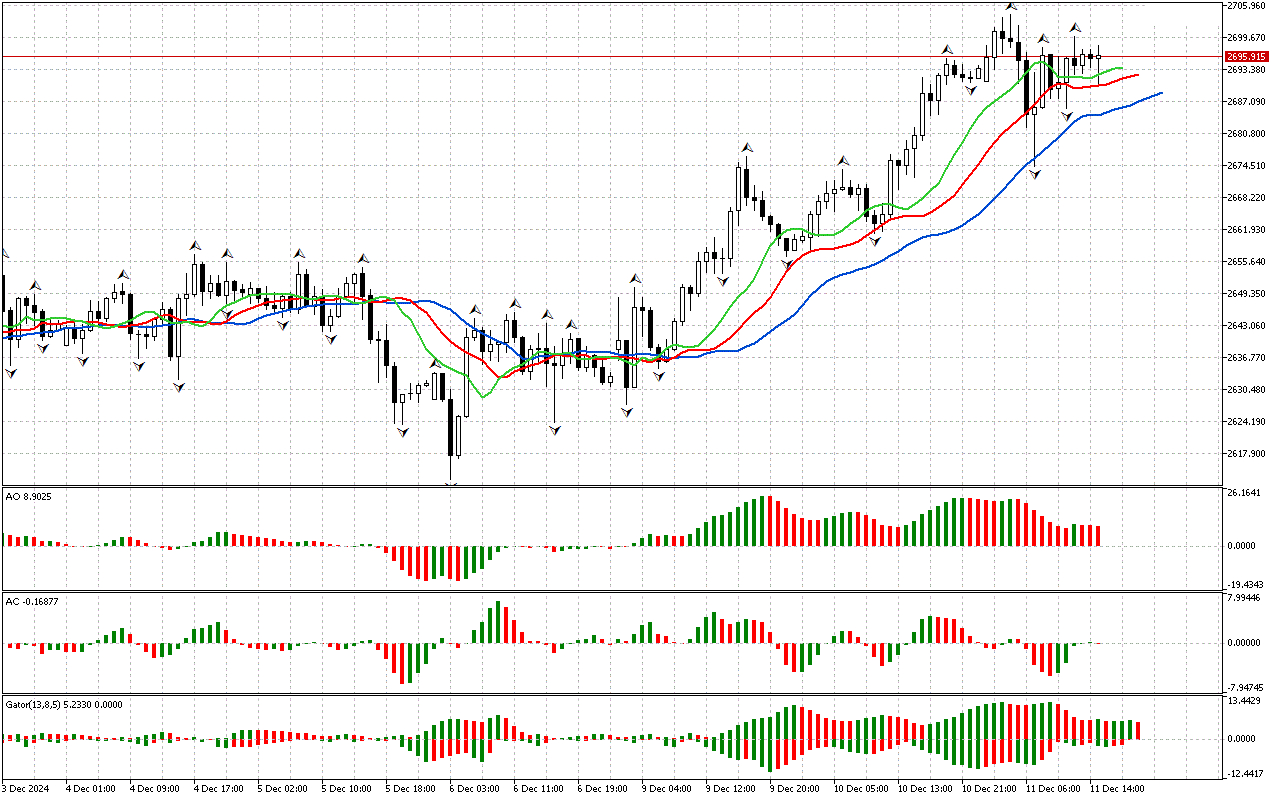Click the 2630.480 price axis label
This screenshot has height=800, width=1280.
[1246, 390]
